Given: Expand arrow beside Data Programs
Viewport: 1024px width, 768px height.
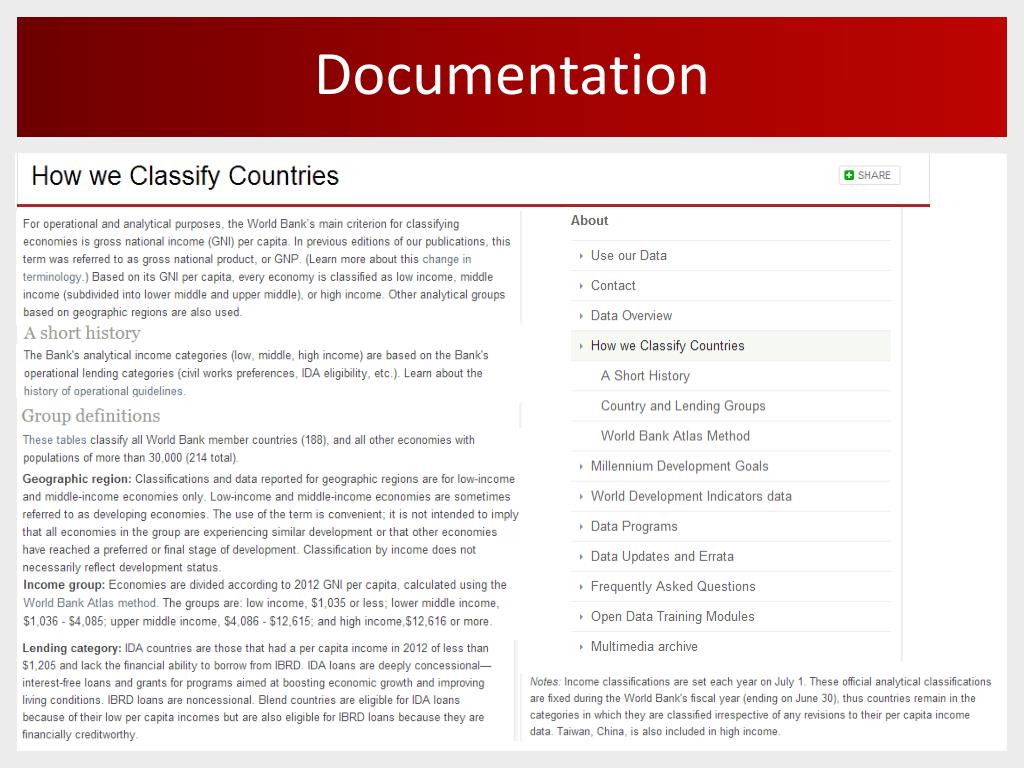Looking at the screenshot, I should click(581, 526).
